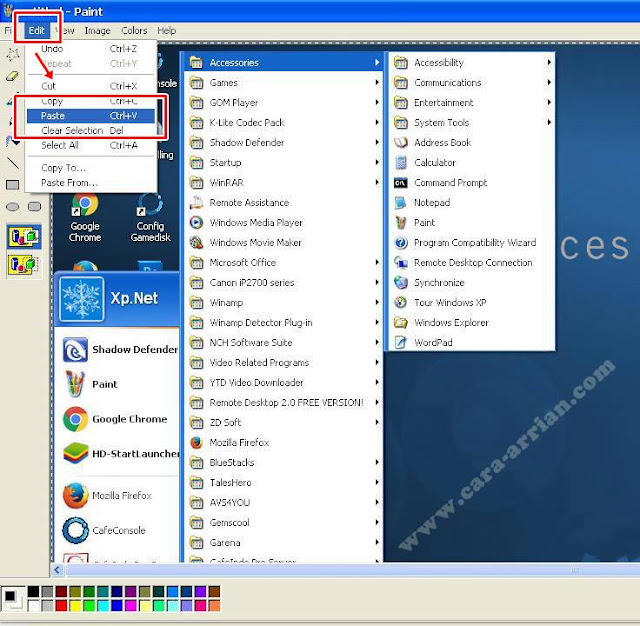Screen dimensions: 640x626
Task: Click the Synchronize icon
Action: pyautogui.click(x=401, y=282)
